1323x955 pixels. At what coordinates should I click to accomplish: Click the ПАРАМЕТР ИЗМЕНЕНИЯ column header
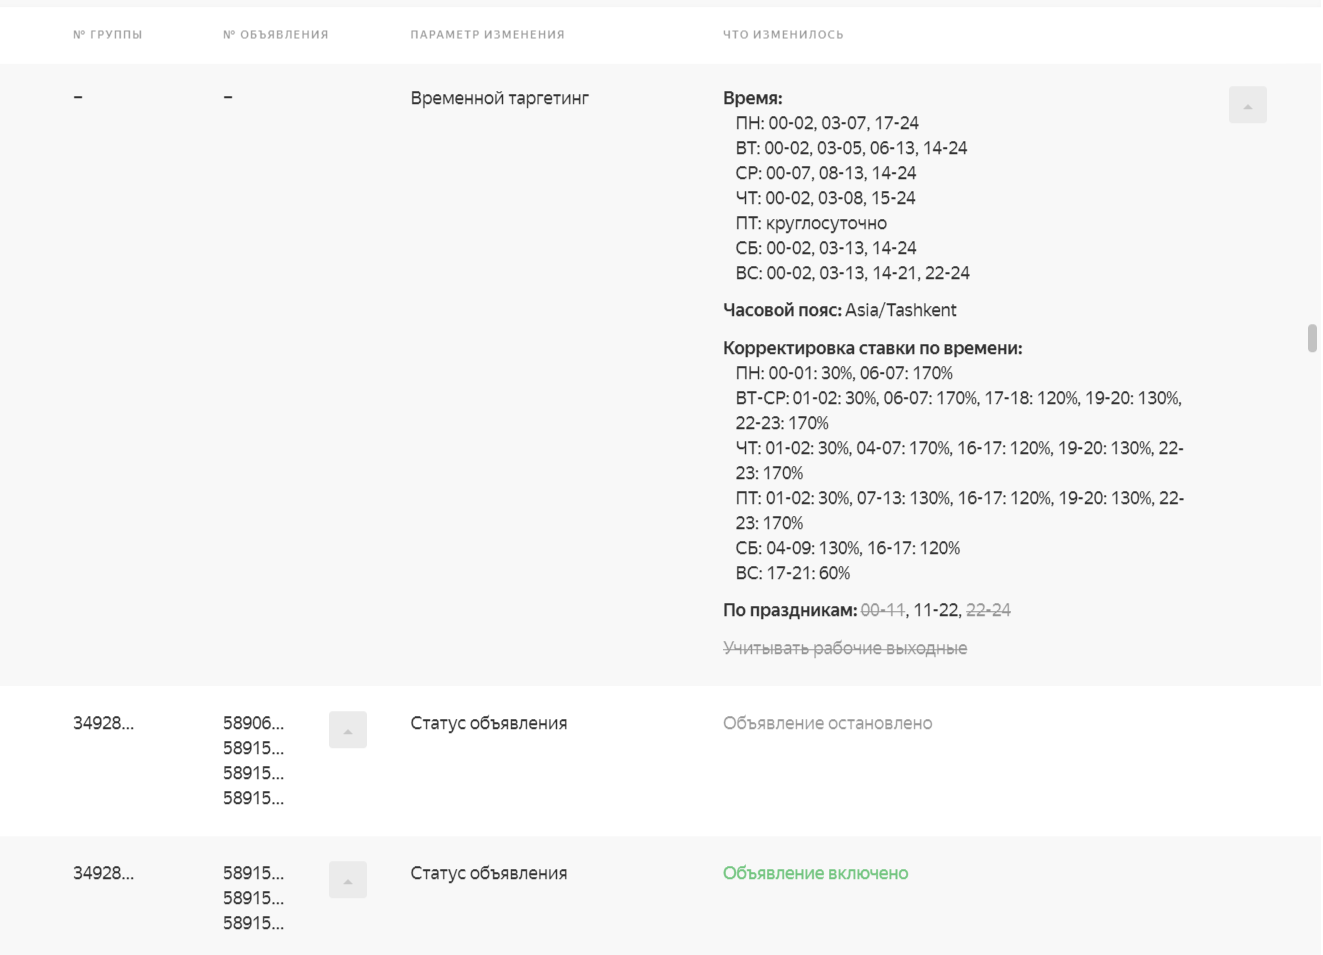point(487,35)
